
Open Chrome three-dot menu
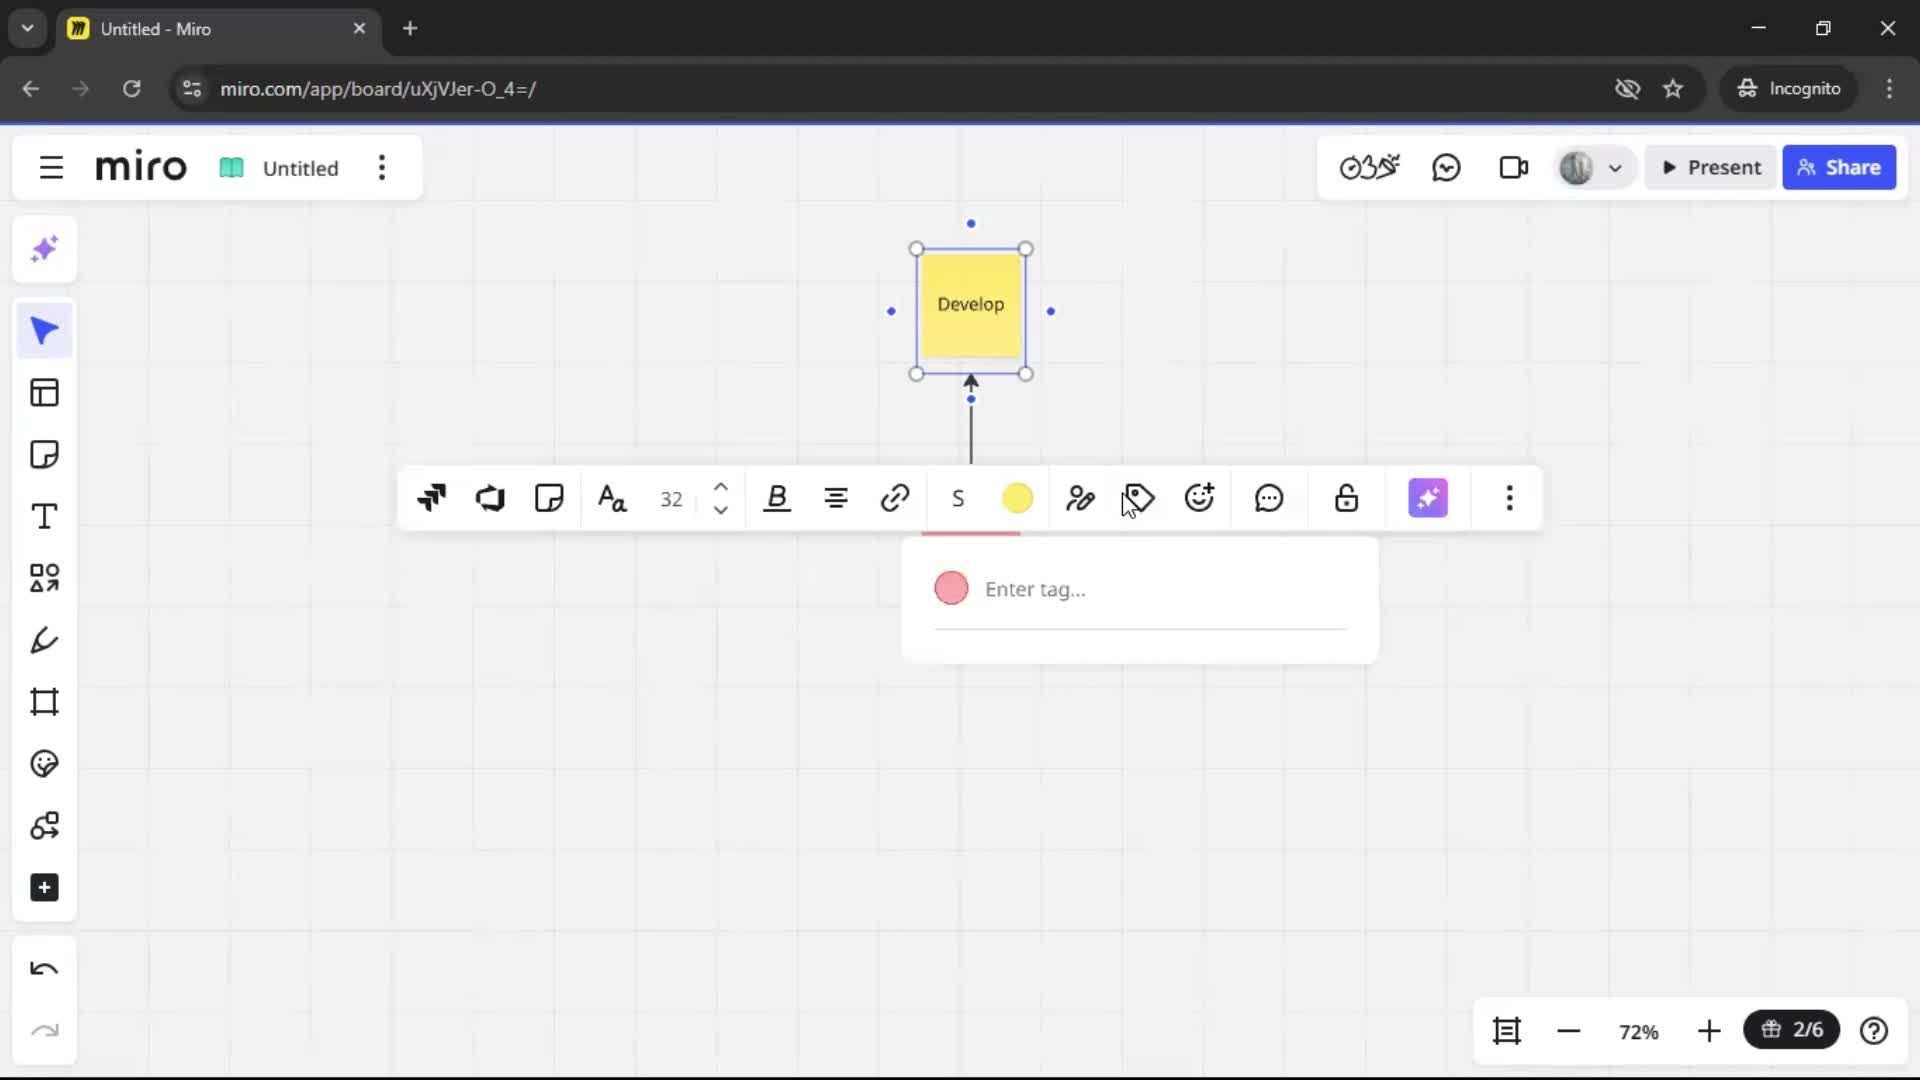[x=1889, y=89]
